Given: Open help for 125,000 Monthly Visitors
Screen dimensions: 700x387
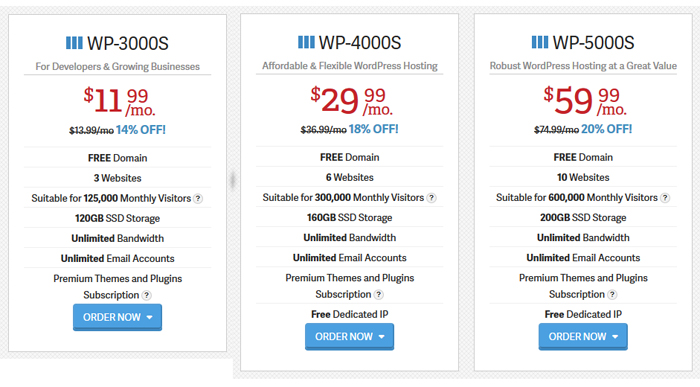Looking at the screenshot, I should point(198,199).
